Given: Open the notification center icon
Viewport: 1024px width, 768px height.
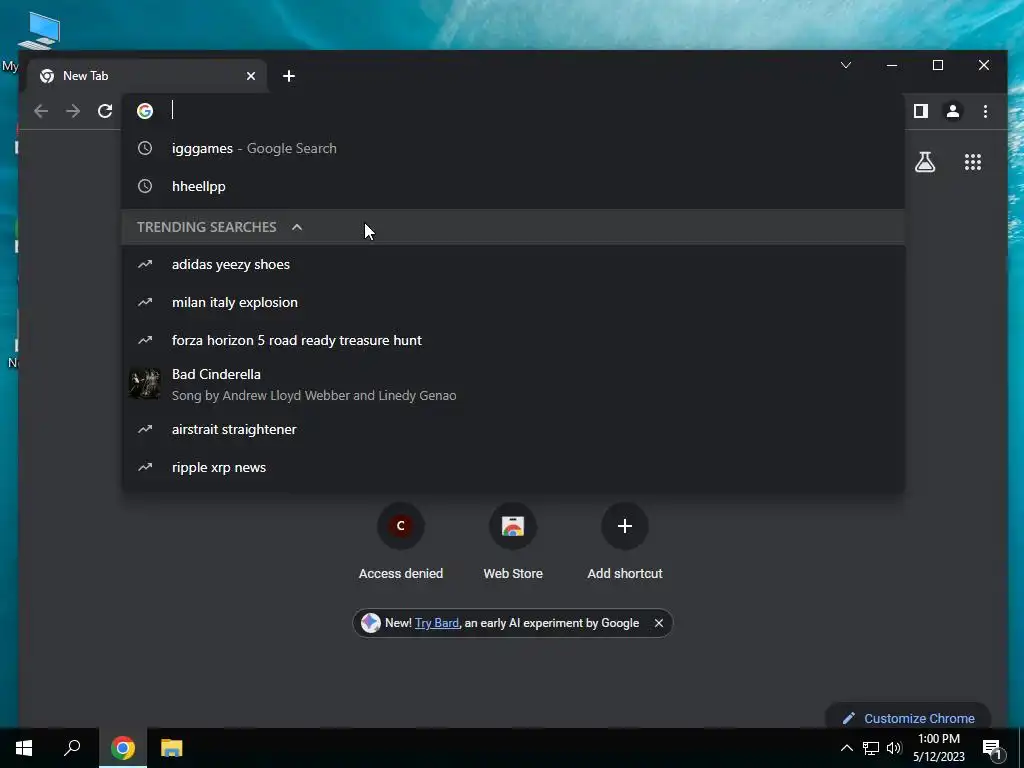Looking at the screenshot, I should point(993,750).
